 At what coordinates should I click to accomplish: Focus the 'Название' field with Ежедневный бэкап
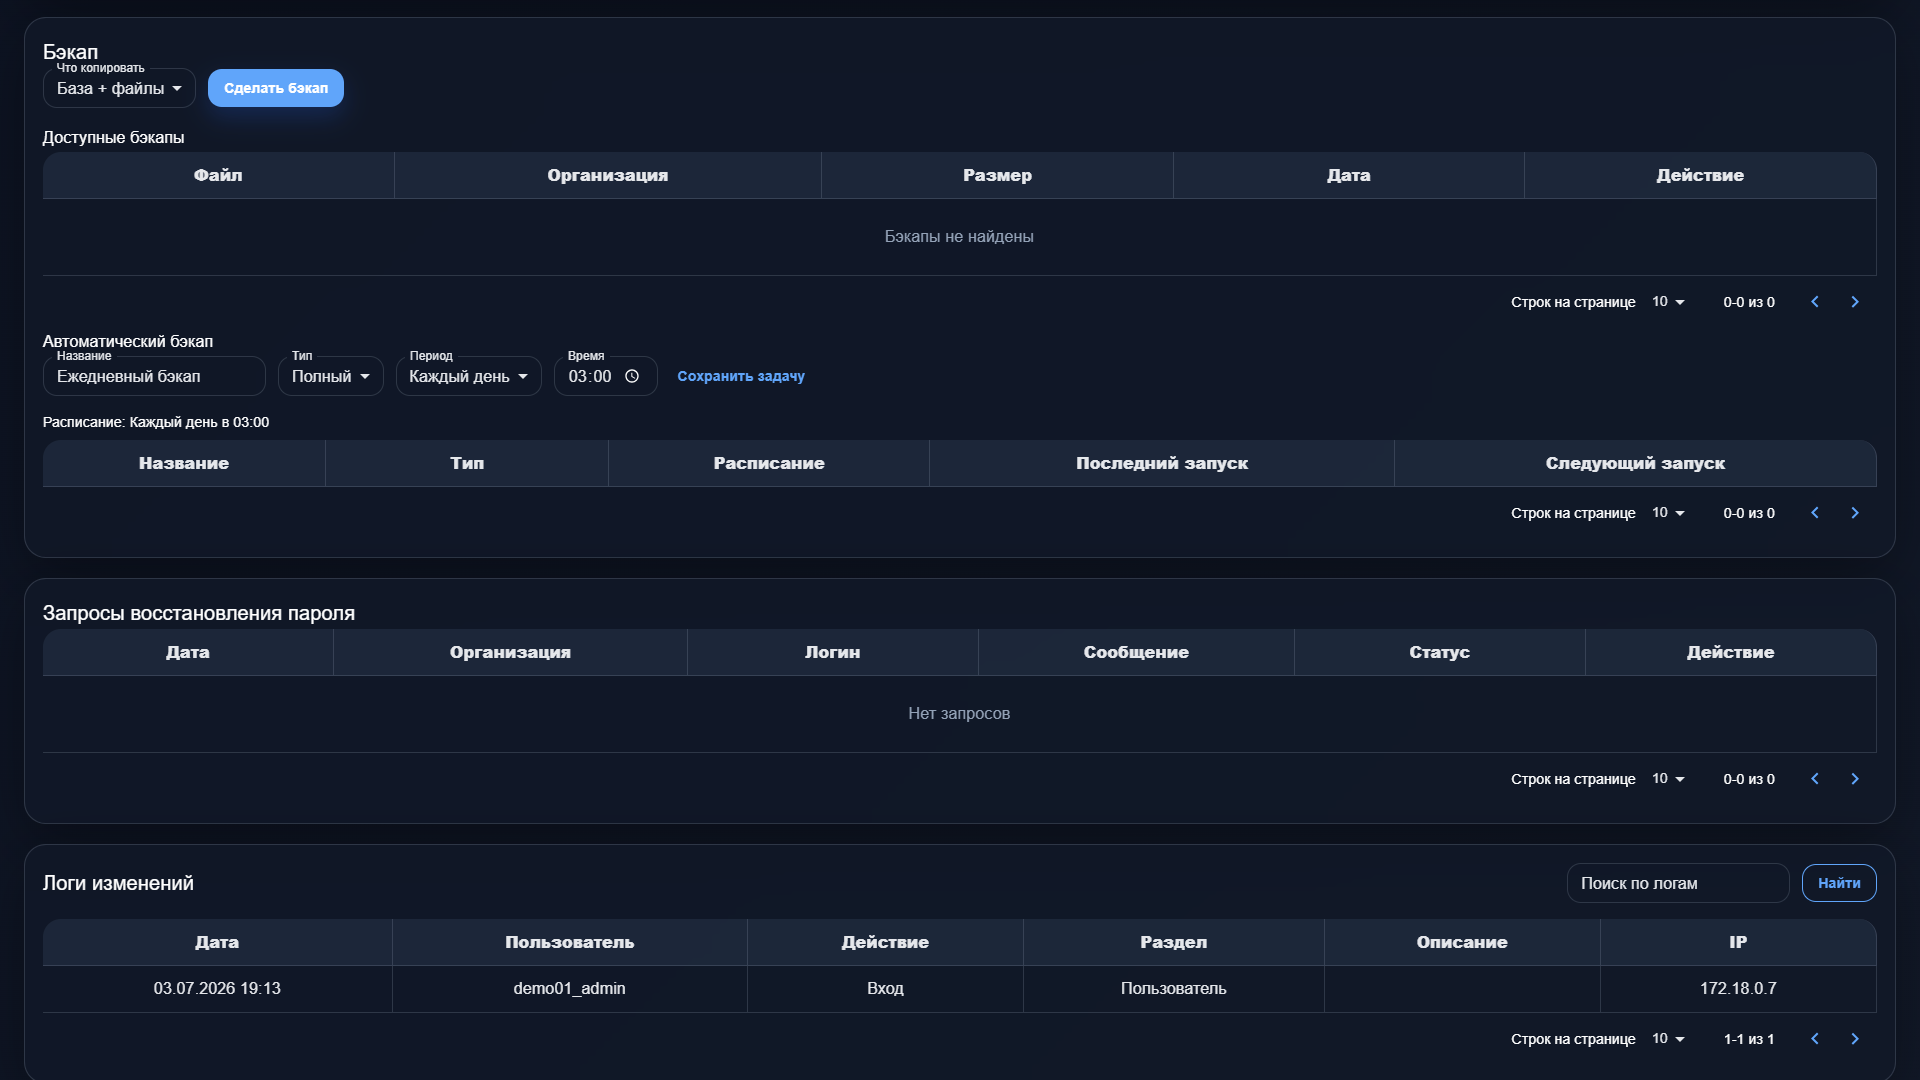[154, 376]
